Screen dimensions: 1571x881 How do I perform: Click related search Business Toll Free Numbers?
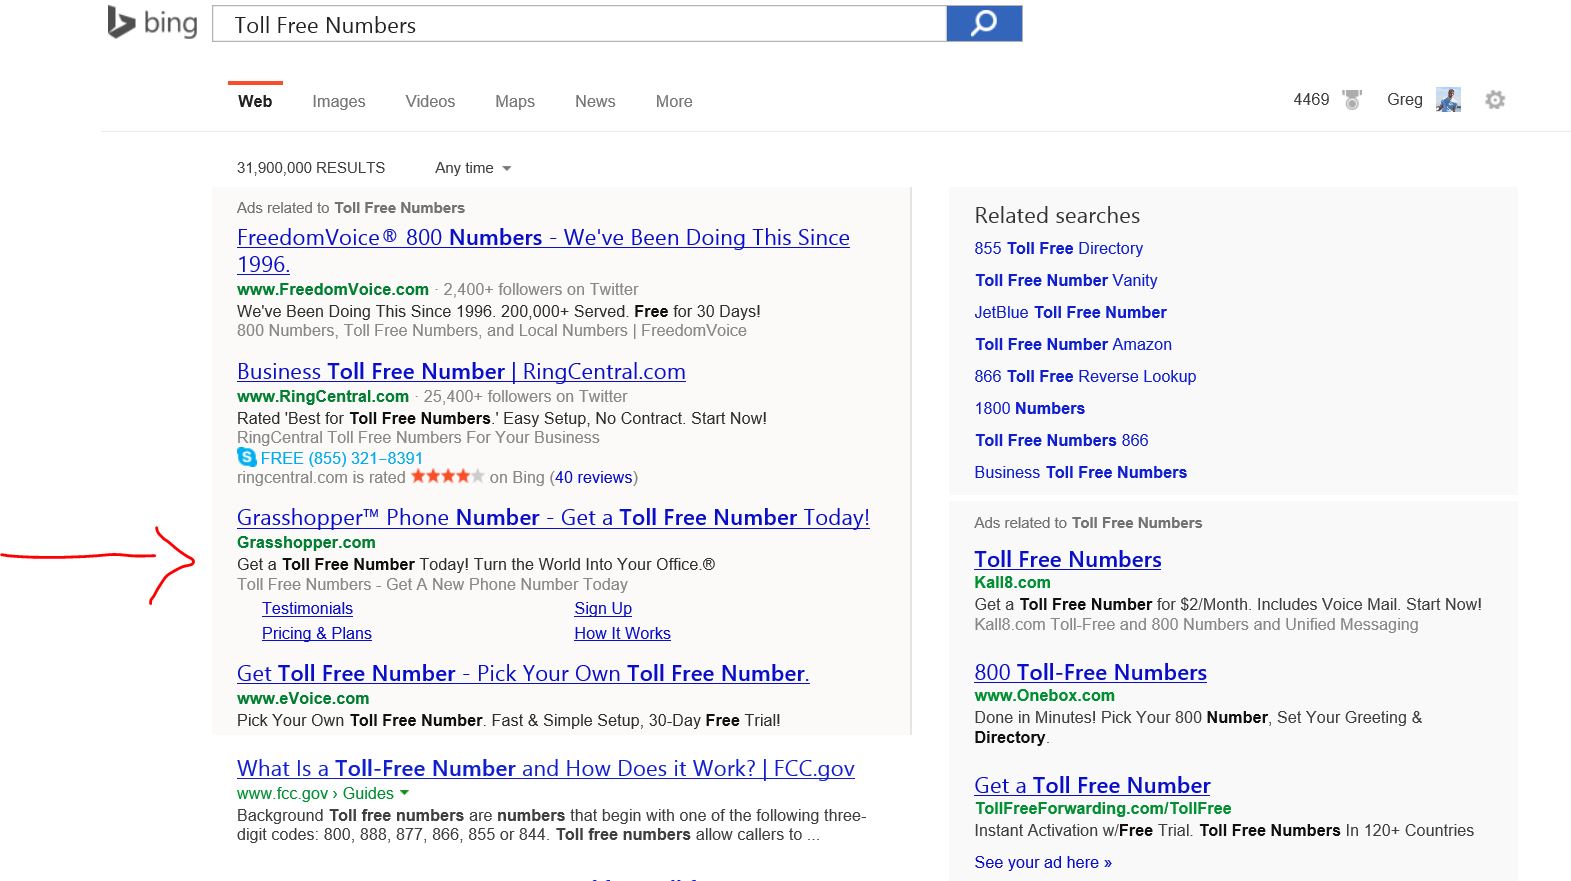[x=1080, y=472]
